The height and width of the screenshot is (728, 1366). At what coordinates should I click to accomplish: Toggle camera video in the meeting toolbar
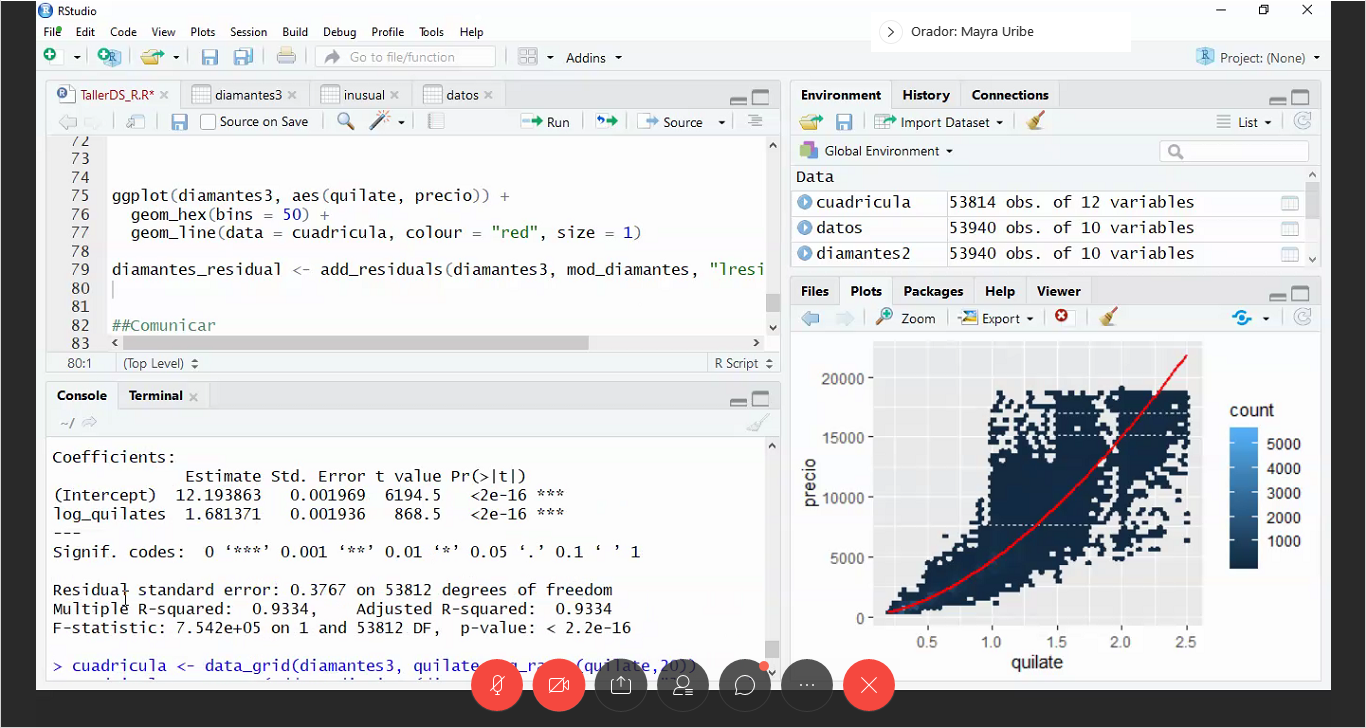558,685
